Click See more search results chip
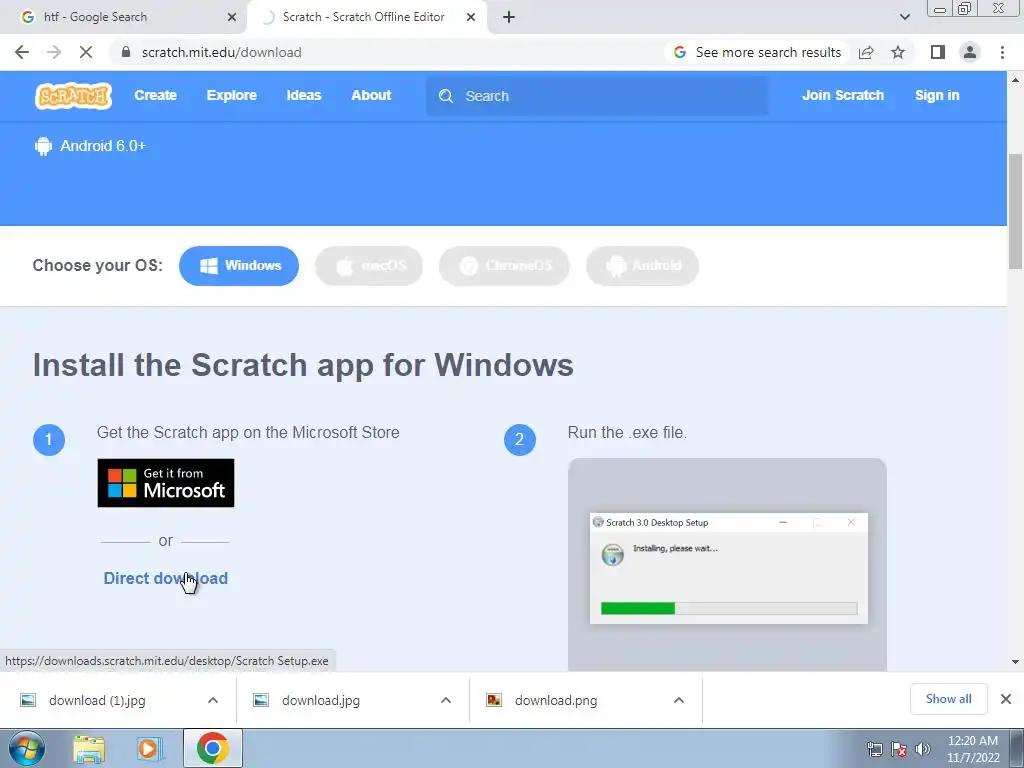The image size is (1024, 768). (758, 52)
